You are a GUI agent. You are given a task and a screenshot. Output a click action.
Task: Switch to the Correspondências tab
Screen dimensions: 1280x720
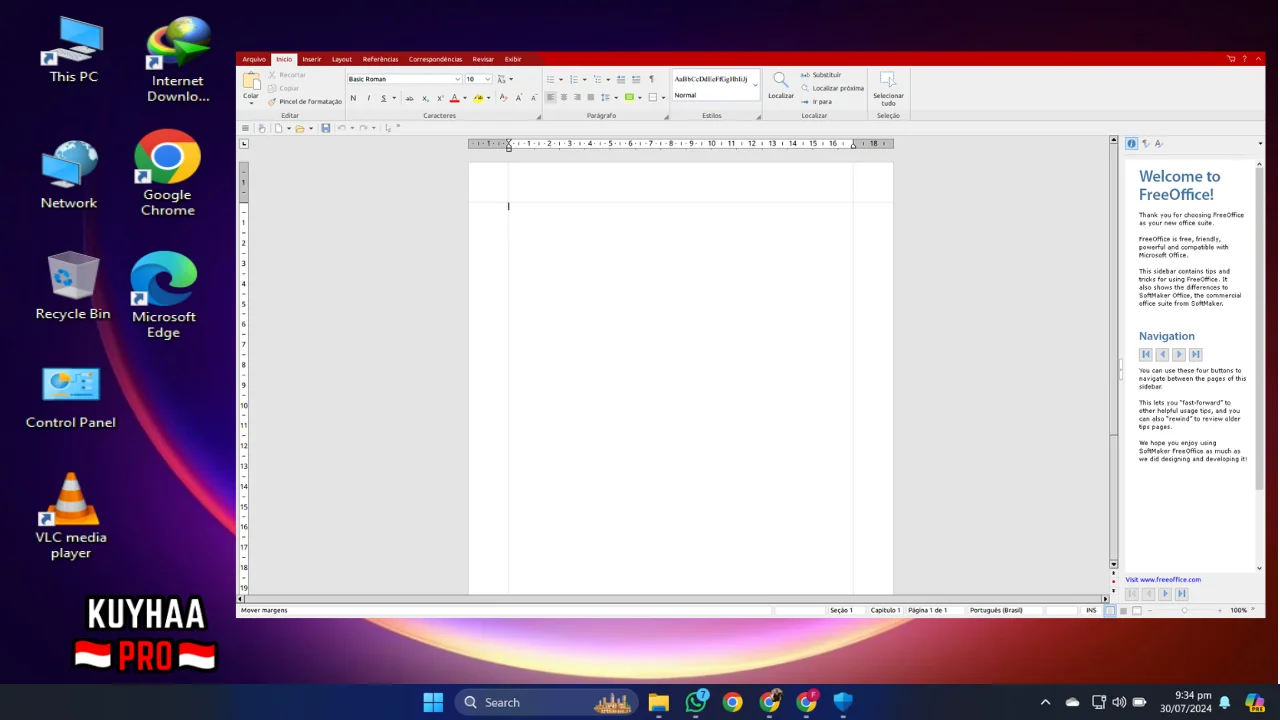coord(435,59)
